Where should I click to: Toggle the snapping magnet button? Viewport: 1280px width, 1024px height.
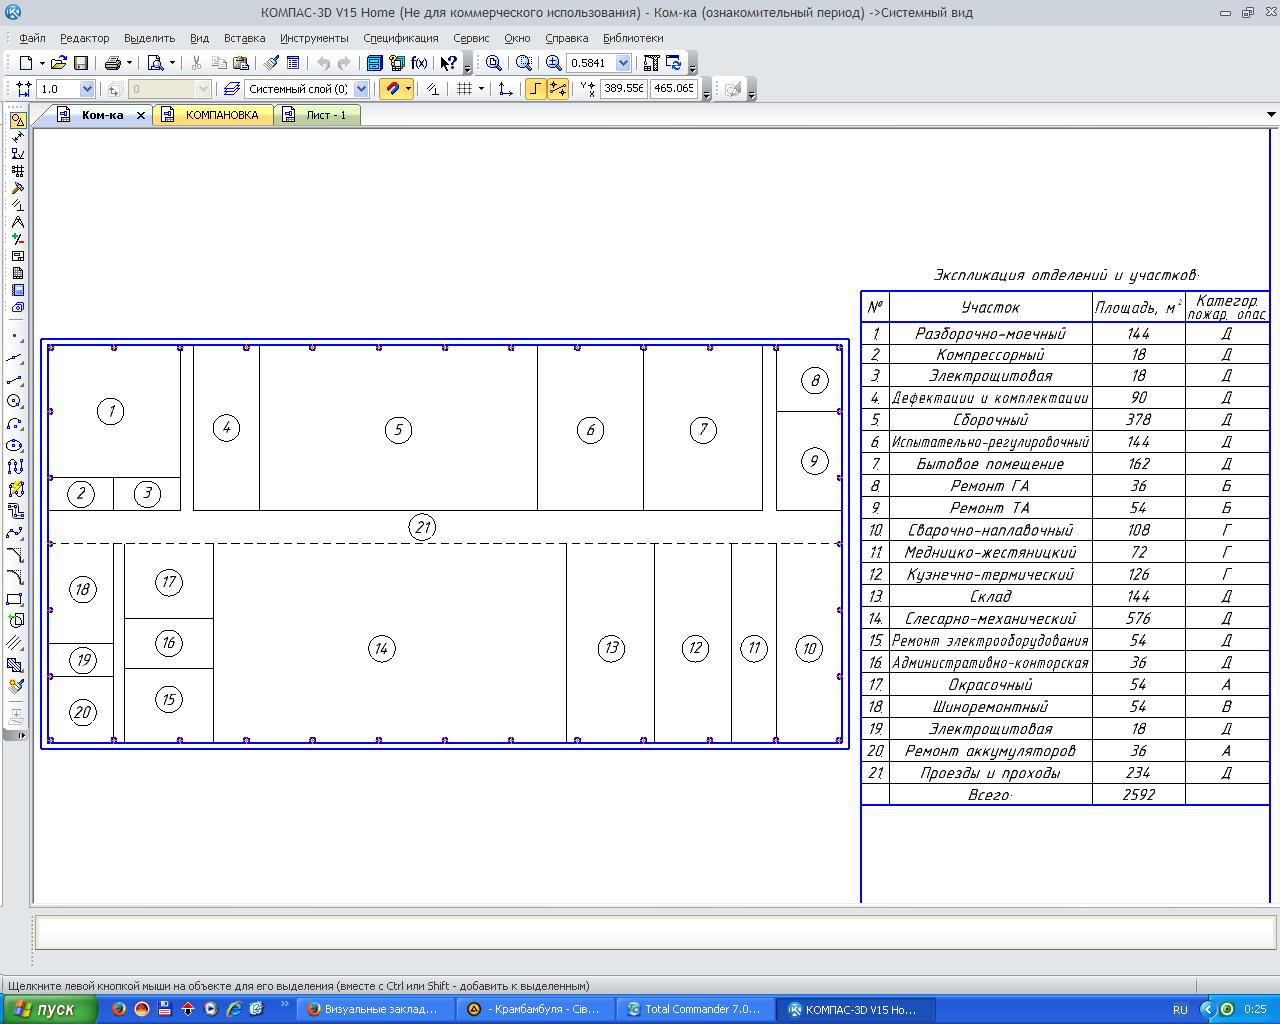pos(392,89)
